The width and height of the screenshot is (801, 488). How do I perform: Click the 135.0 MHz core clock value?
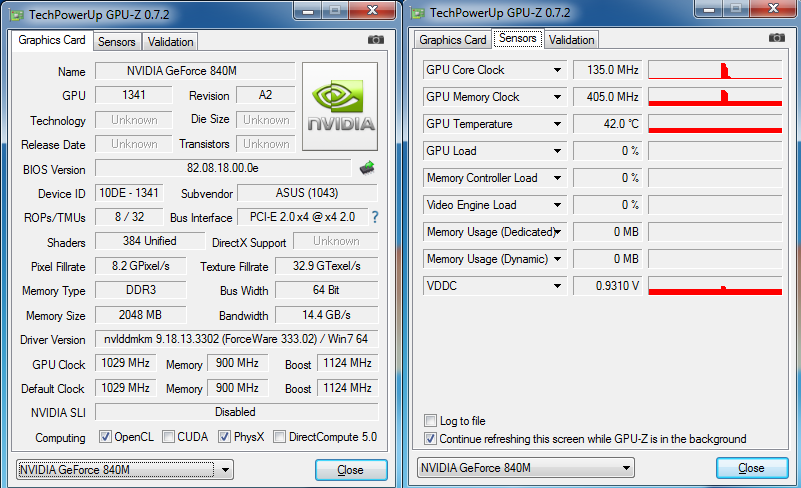(607, 70)
